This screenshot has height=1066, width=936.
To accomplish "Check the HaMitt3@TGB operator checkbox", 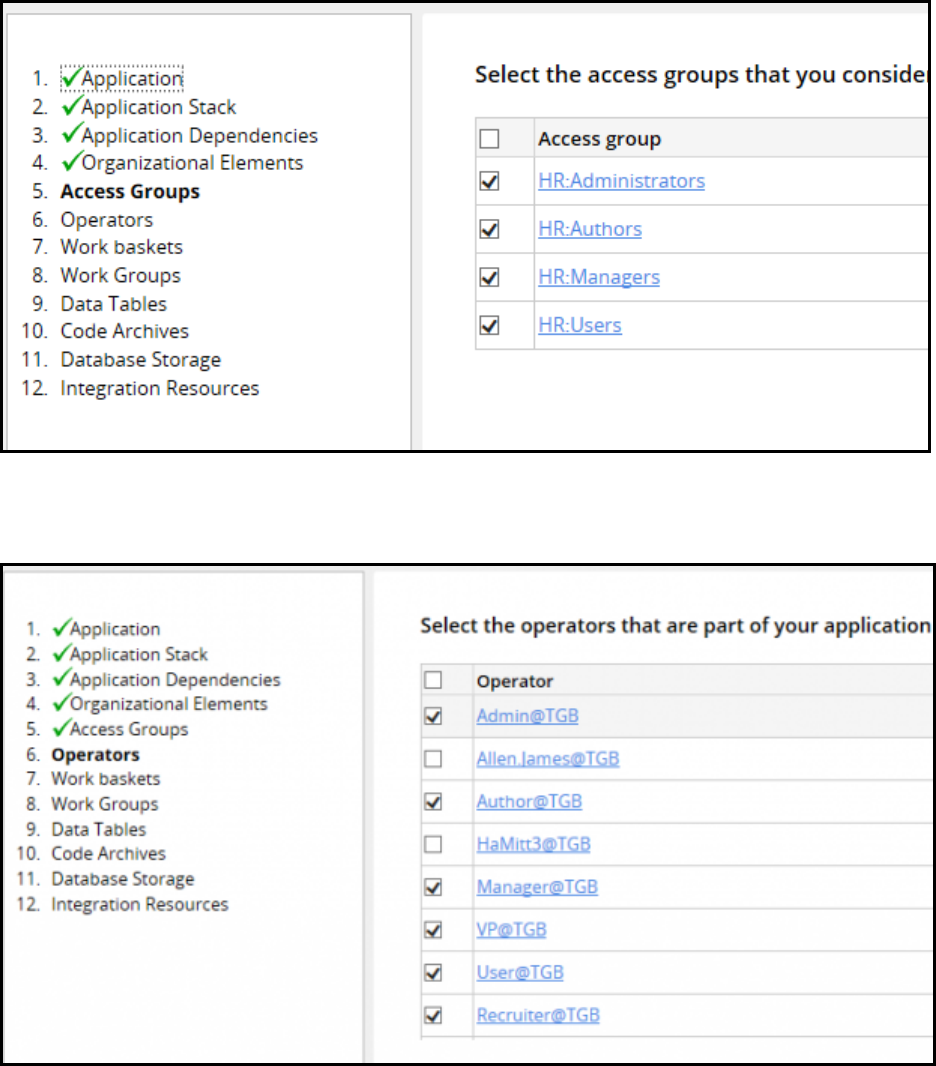I will click(433, 845).
